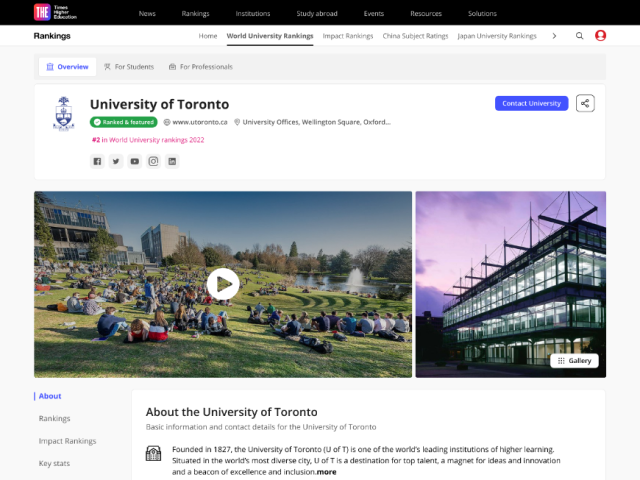Viewport: 640px width, 480px height.
Task: Jump to Key stats in sidebar
Action: coord(54,463)
